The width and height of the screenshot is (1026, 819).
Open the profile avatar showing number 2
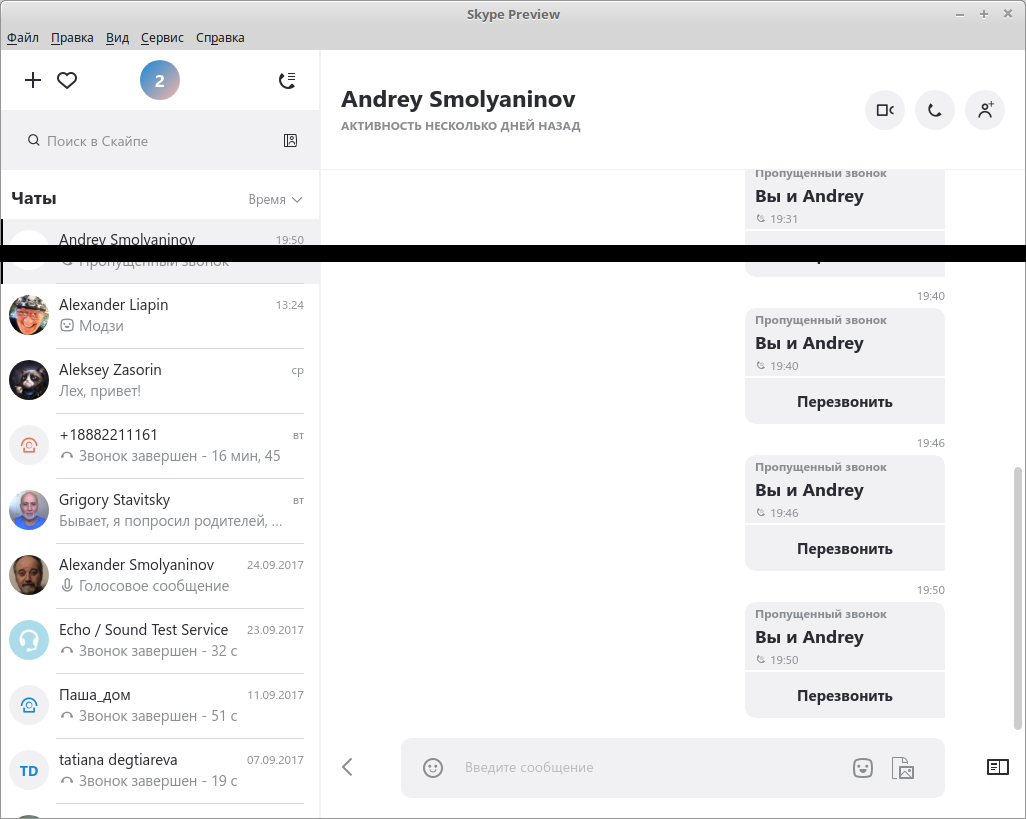[x=160, y=80]
